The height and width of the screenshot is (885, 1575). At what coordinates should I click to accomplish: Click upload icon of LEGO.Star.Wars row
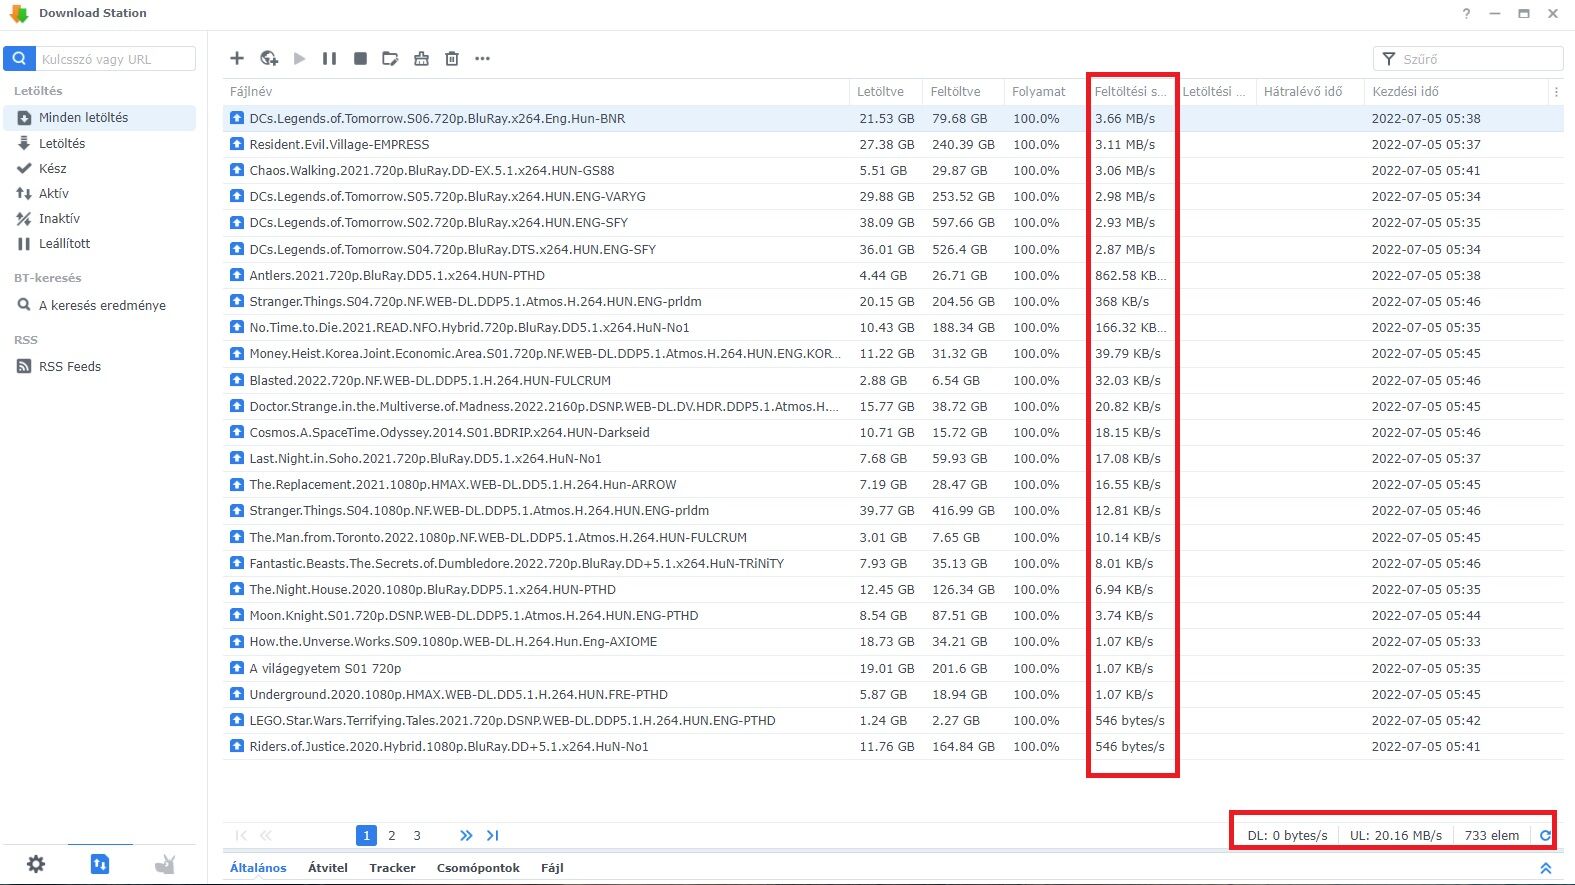(237, 720)
